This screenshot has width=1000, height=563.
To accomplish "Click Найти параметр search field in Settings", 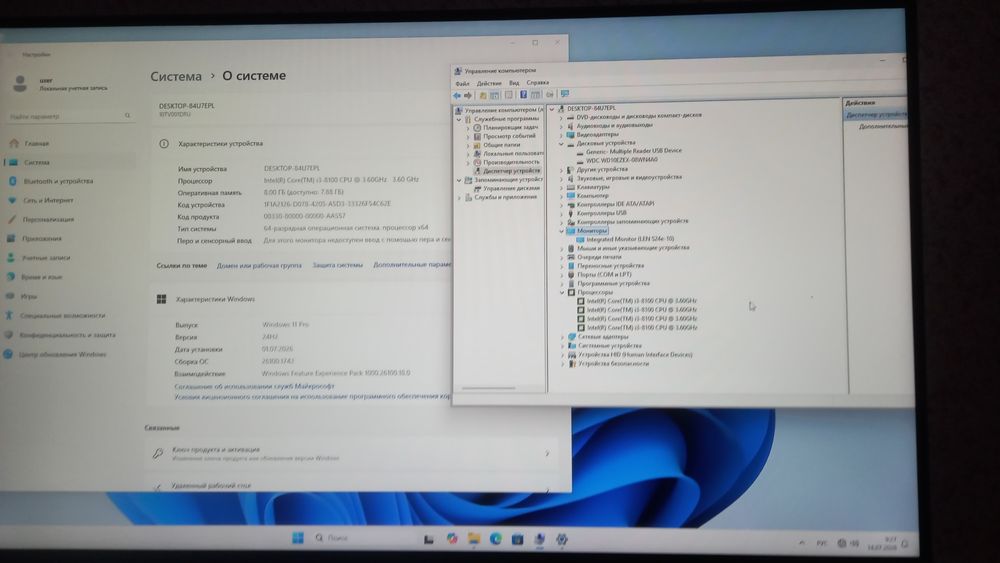I will pos(70,116).
